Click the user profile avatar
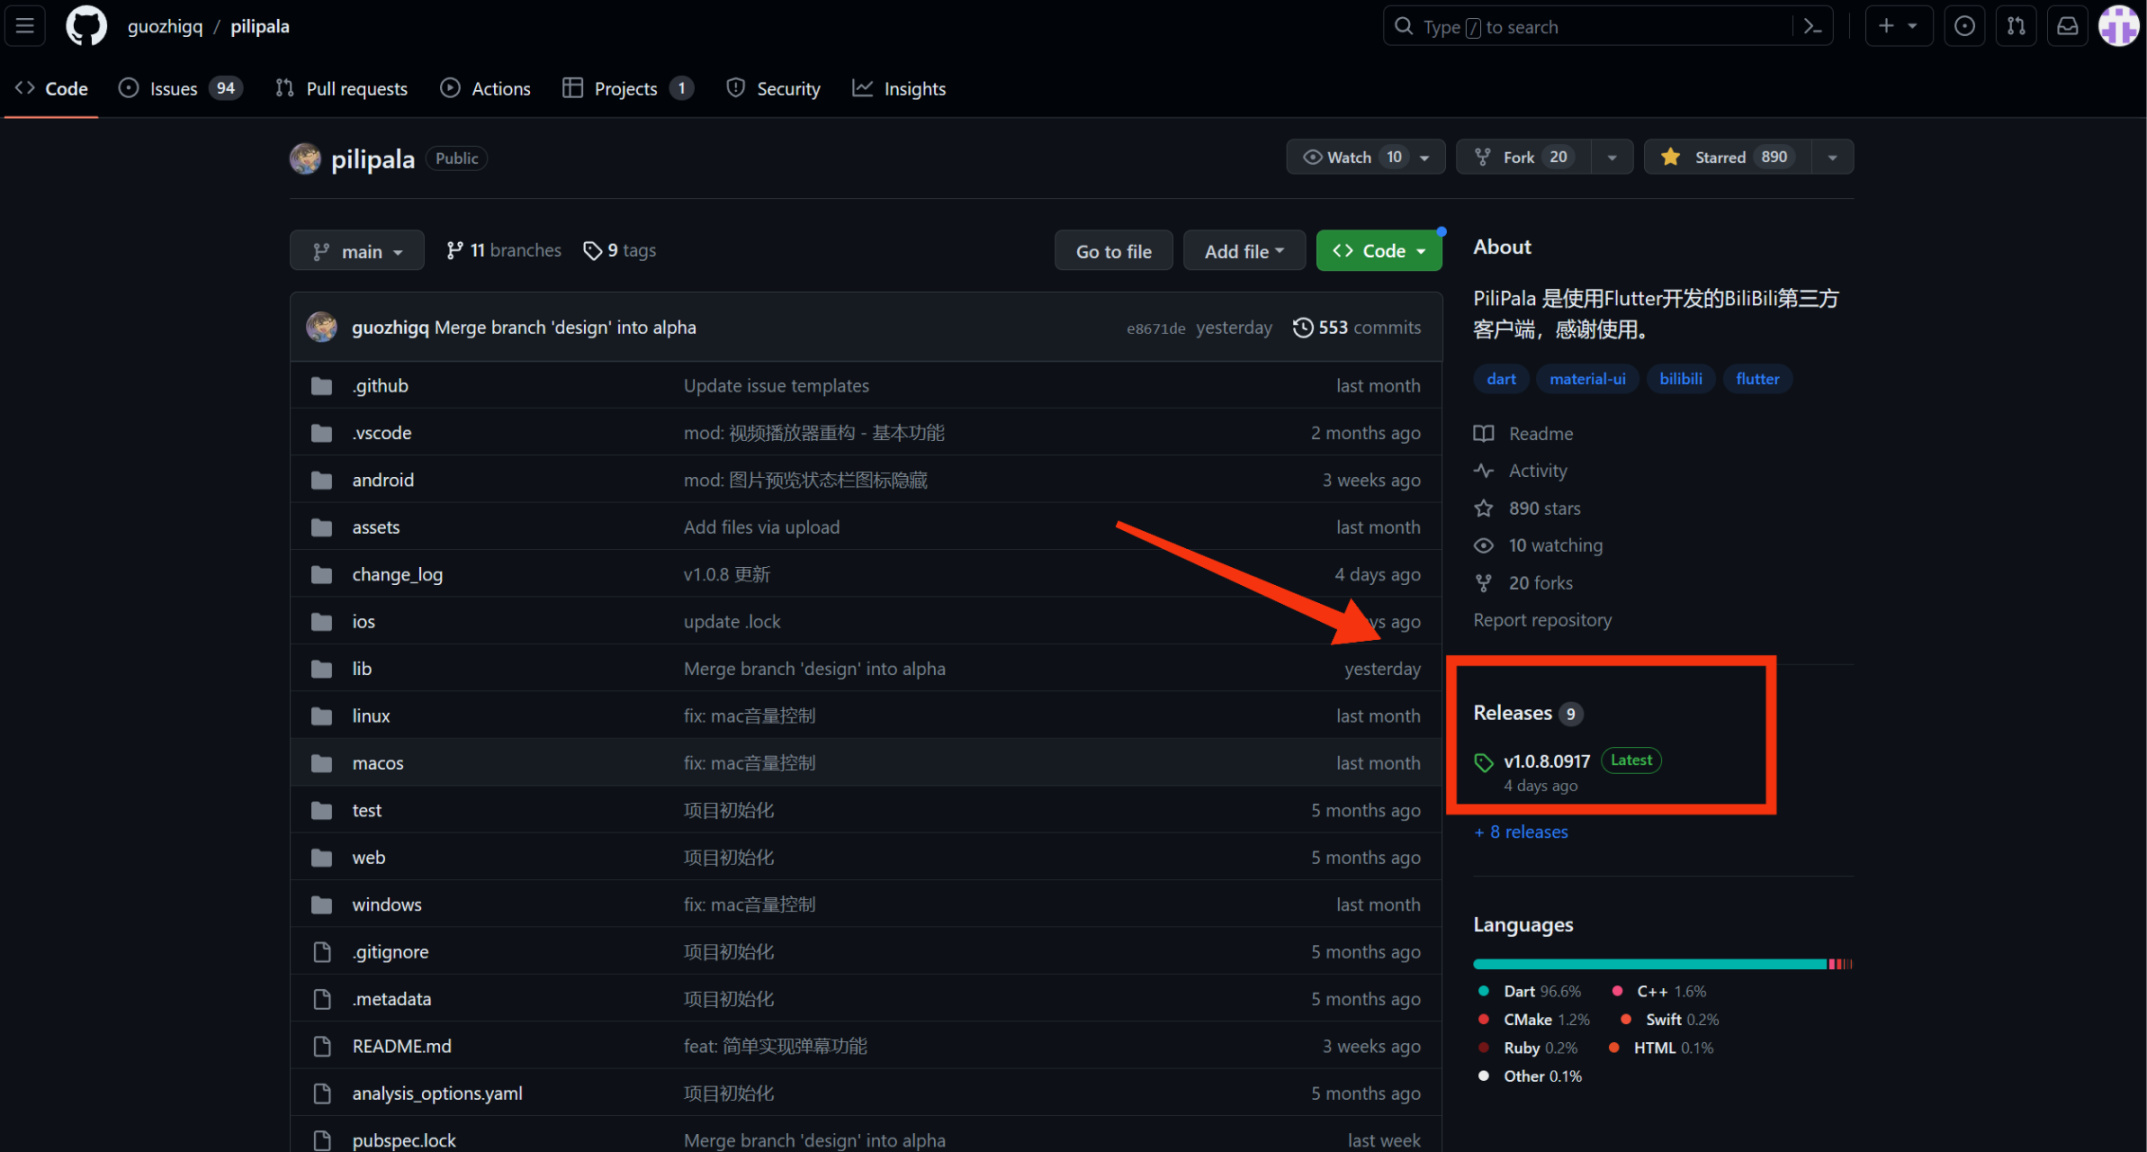 point(2118,27)
